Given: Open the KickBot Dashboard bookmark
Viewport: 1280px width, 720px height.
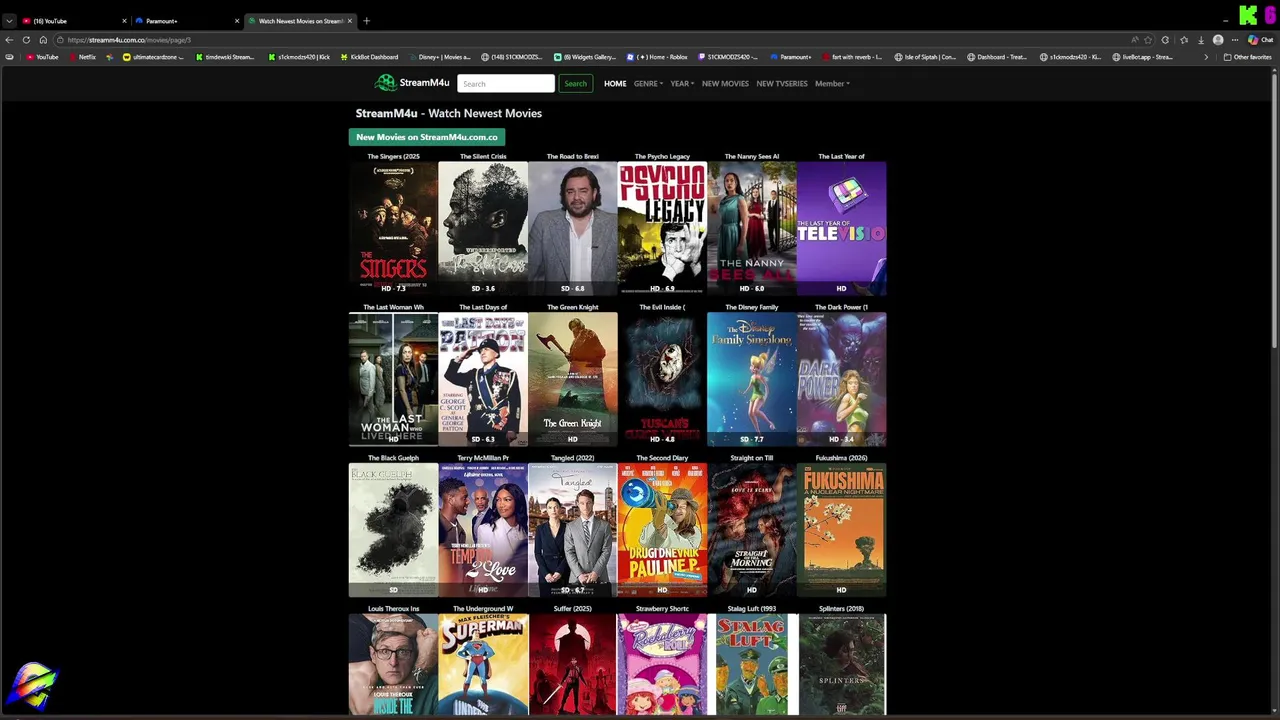Looking at the screenshot, I should pyautogui.click(x=368, y=57).
